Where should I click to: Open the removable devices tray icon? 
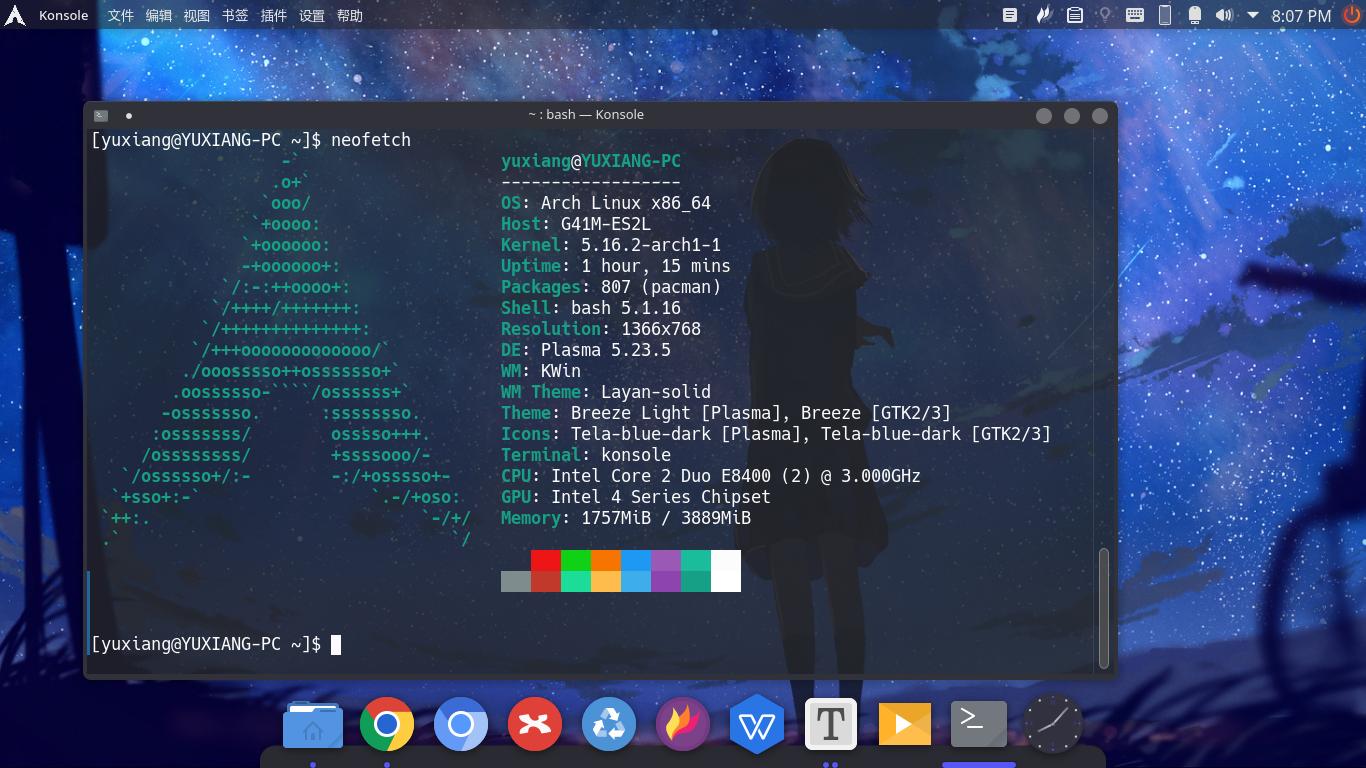pos(1194,15)
